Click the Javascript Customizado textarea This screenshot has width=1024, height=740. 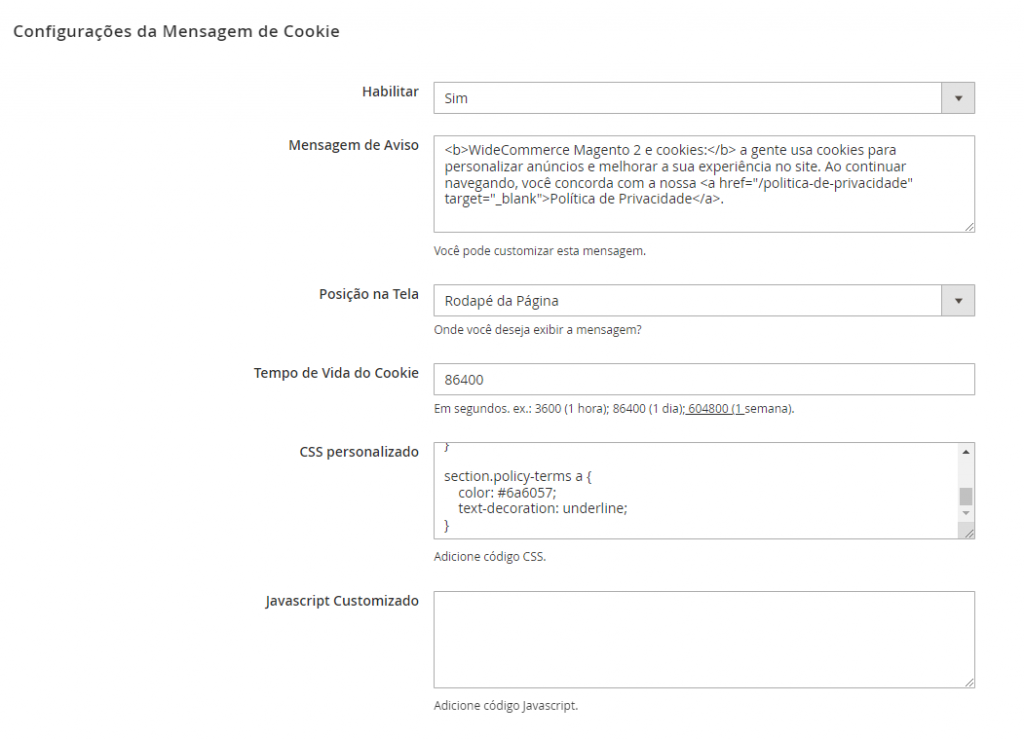(704, 639)
